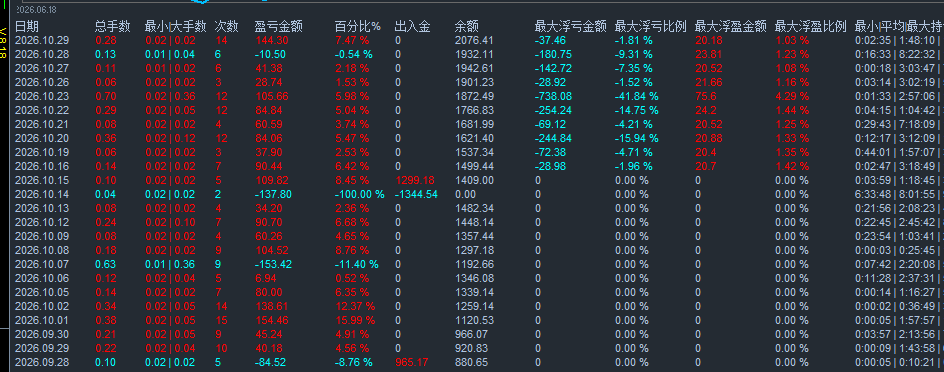Click loss amount -137.80
944x372 pixels.
pyautogui.click(x=273, y=194)
